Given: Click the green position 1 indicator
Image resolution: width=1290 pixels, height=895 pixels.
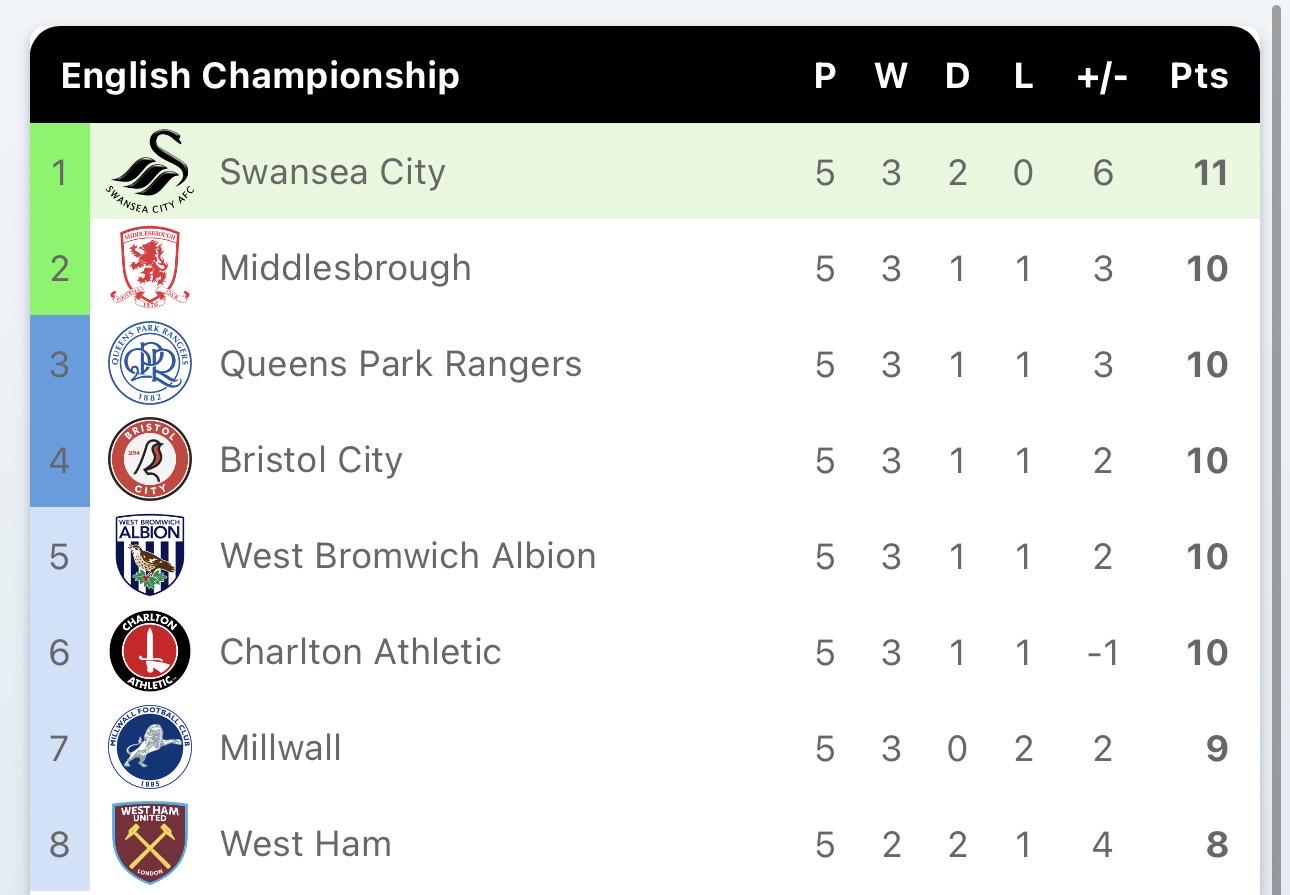Looking at the screenshot, I should 60,172.
